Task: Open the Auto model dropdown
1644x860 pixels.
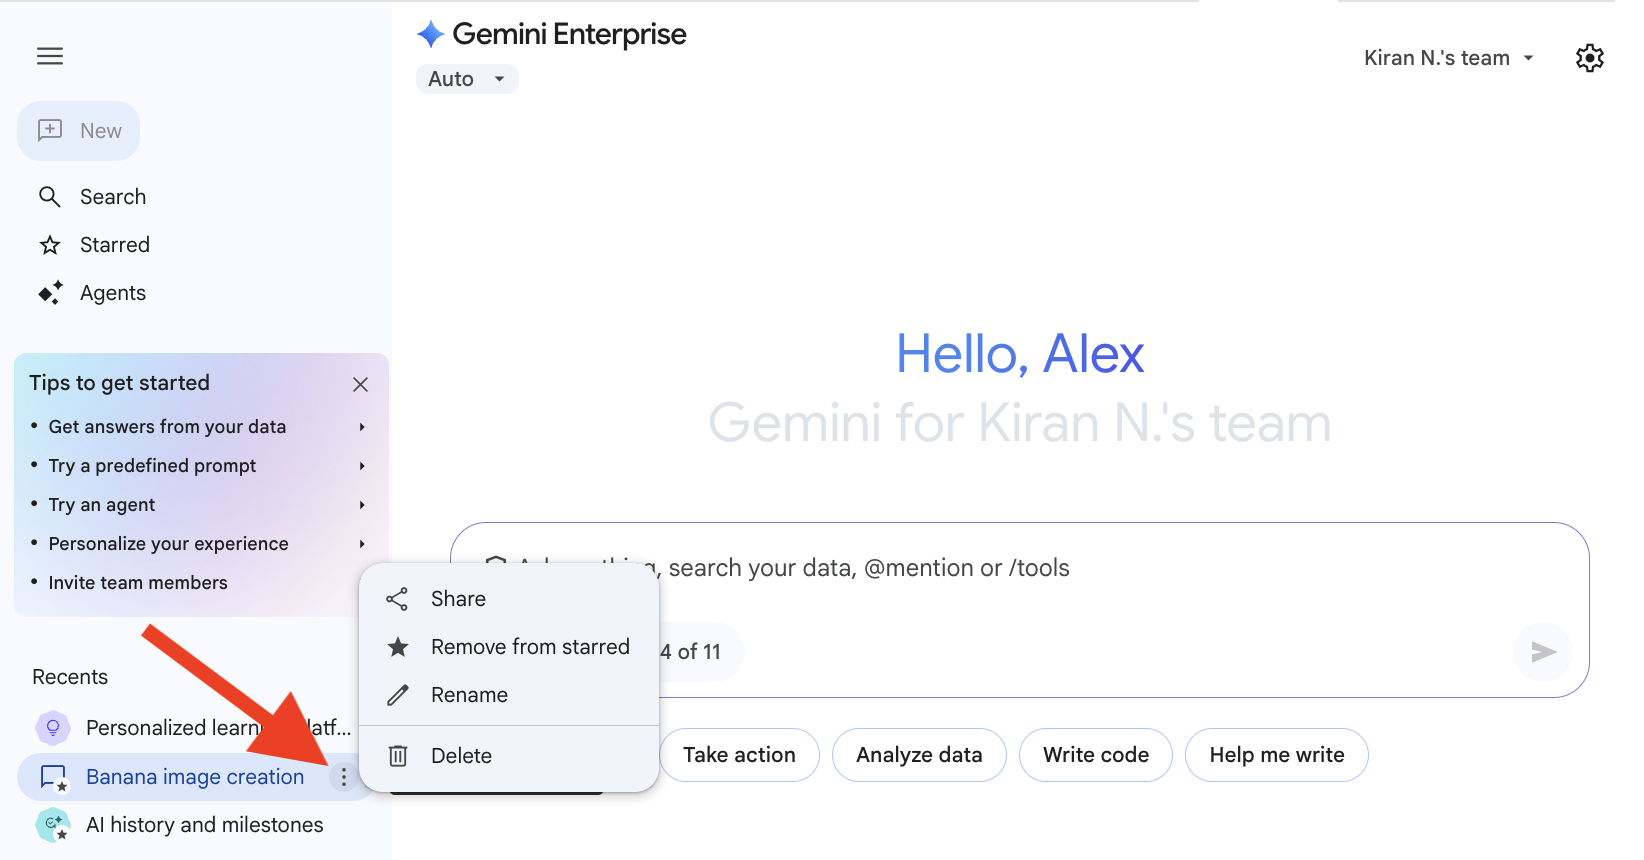Action: pos(467,79)
